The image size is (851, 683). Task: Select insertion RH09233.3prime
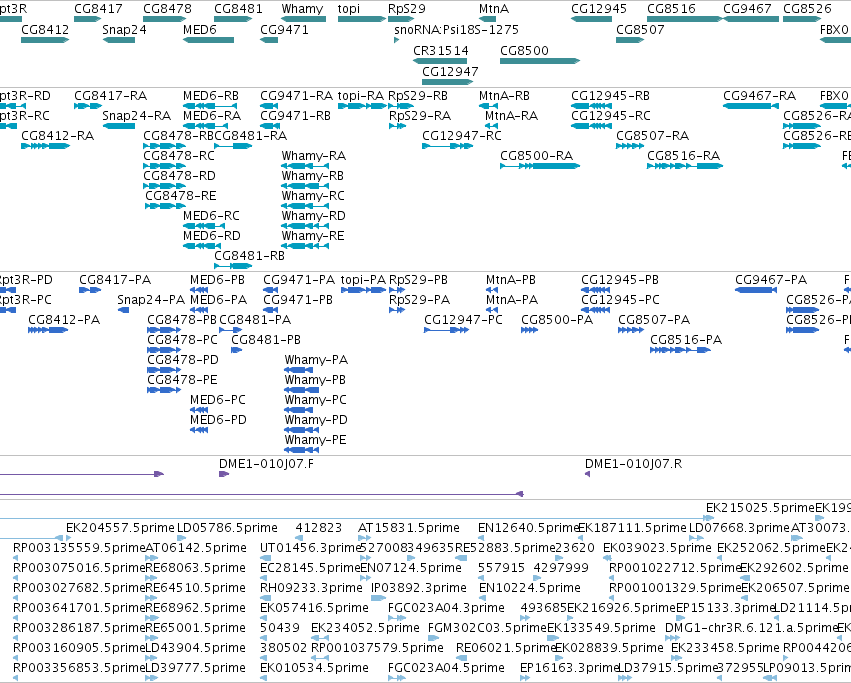(x=311, y=588)
